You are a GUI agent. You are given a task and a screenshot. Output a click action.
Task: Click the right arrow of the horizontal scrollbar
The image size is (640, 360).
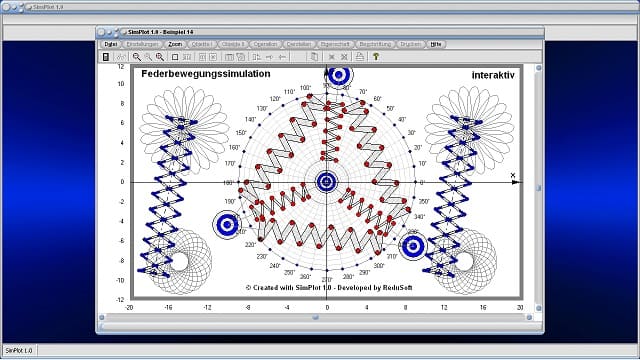pos(529,317)
